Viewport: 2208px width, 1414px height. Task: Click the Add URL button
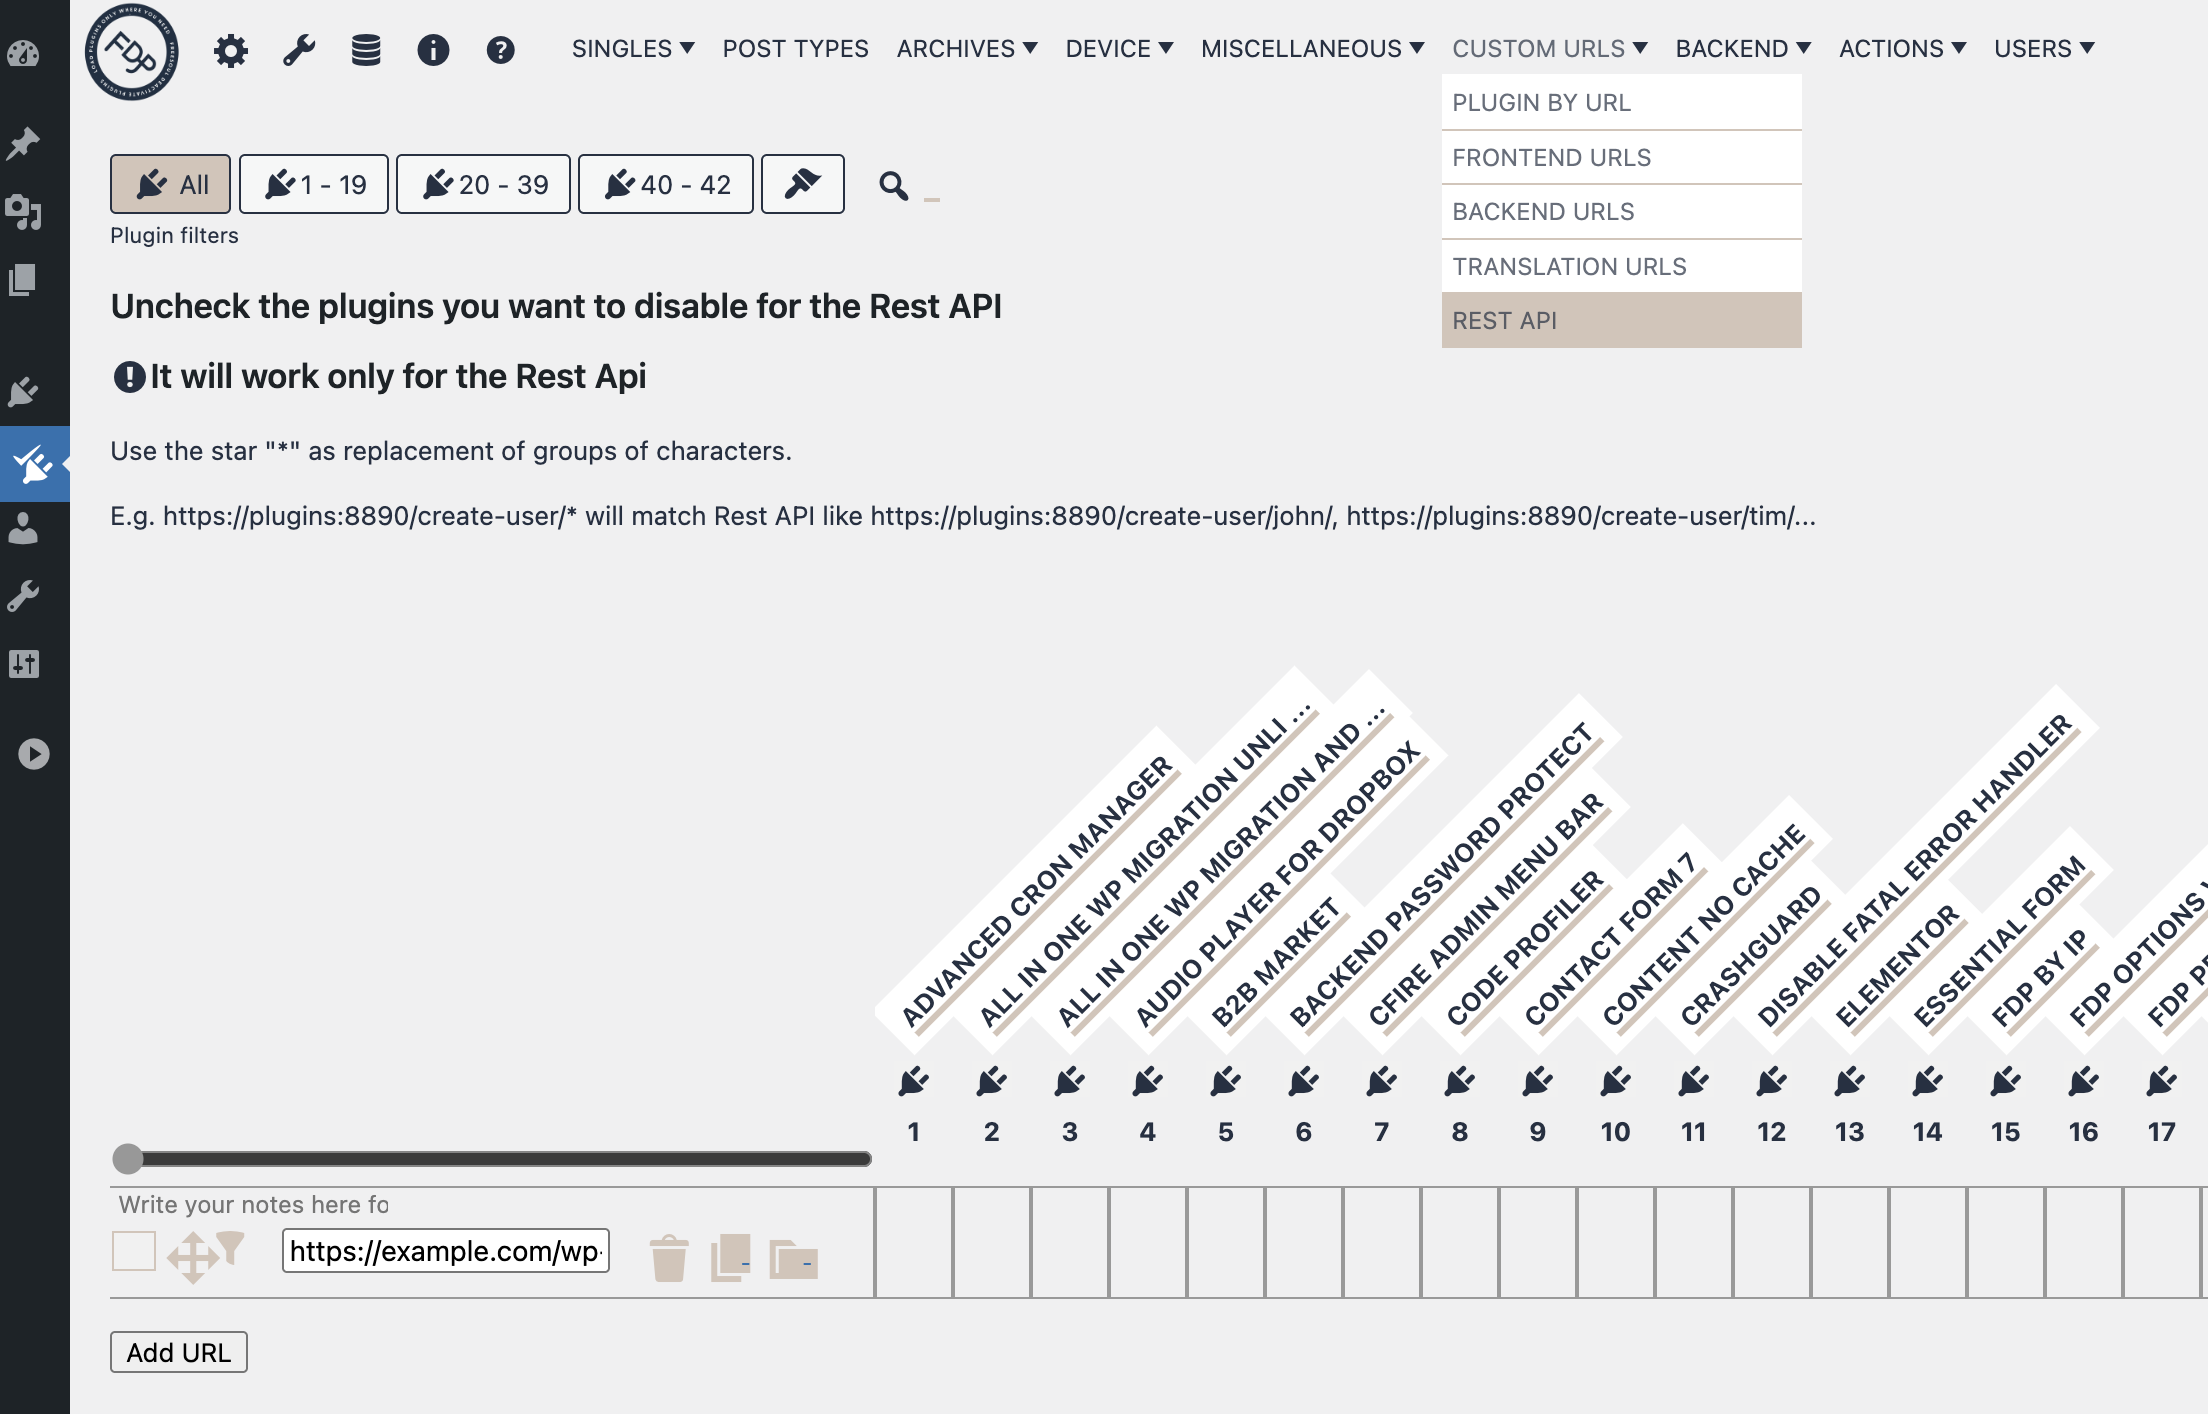point(178,1351)
